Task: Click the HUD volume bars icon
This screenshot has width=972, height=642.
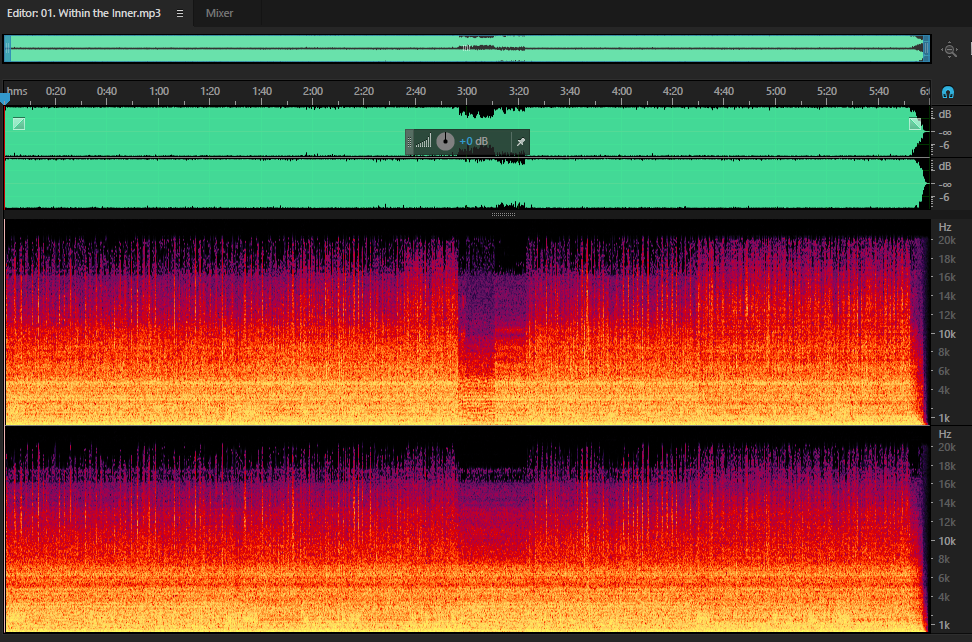Action: click(423, 142)
